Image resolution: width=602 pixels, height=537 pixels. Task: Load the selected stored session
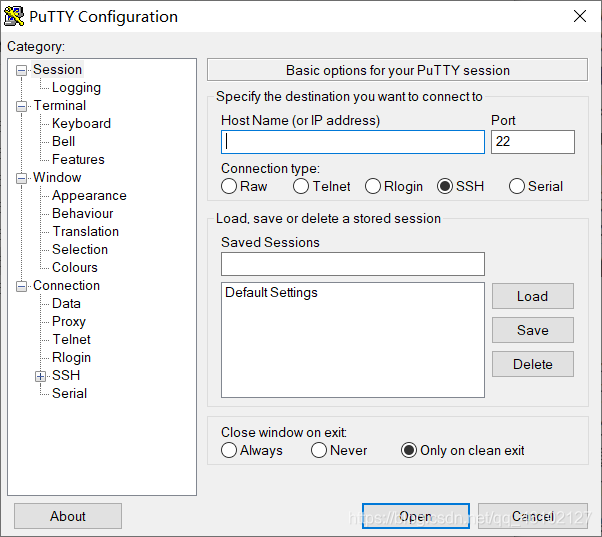tap(533, 296)
